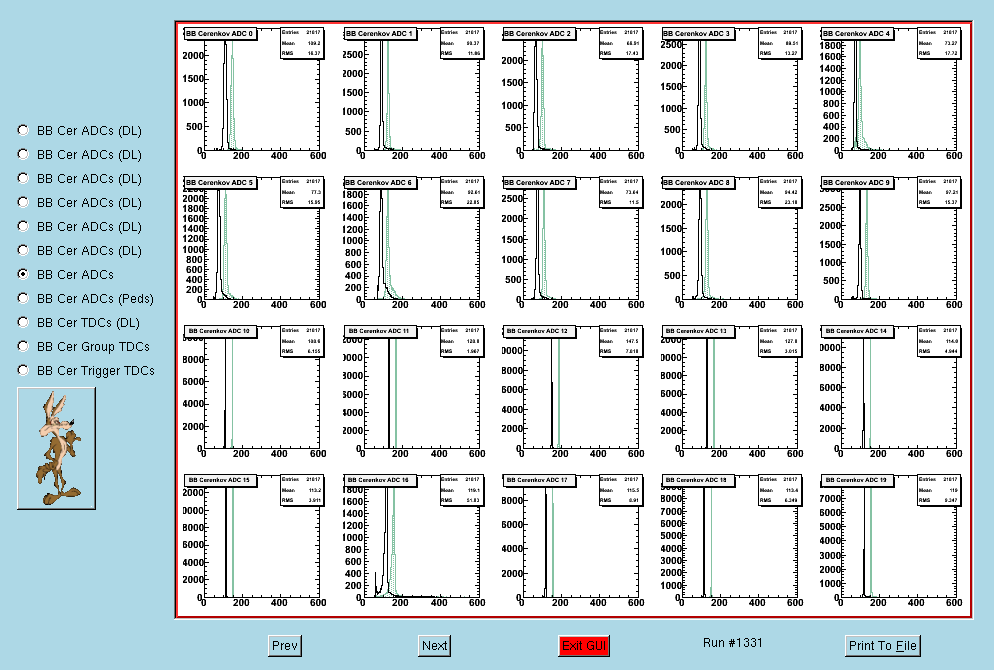
Task: Click the 'BB Cerenkov ADC 12' title label
Action: pyautogui.click(x=539, y=332)
